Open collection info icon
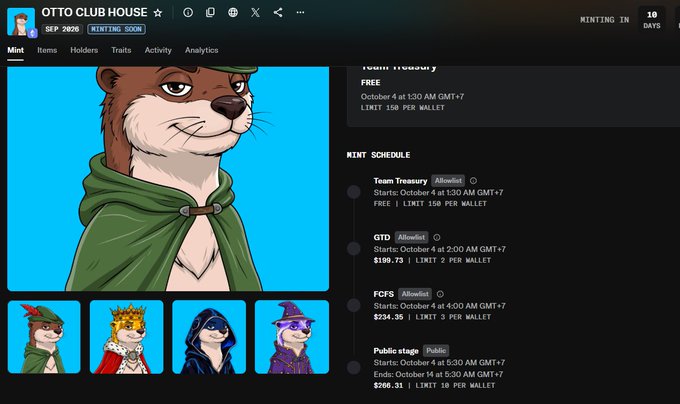 [188, 13]
